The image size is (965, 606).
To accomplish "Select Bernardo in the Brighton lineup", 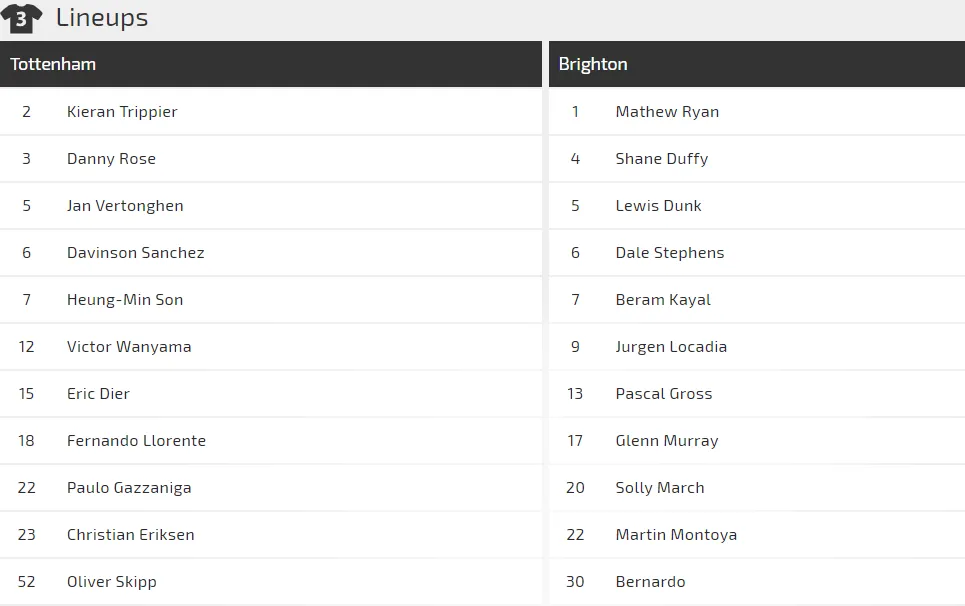I will click(651, 582).
